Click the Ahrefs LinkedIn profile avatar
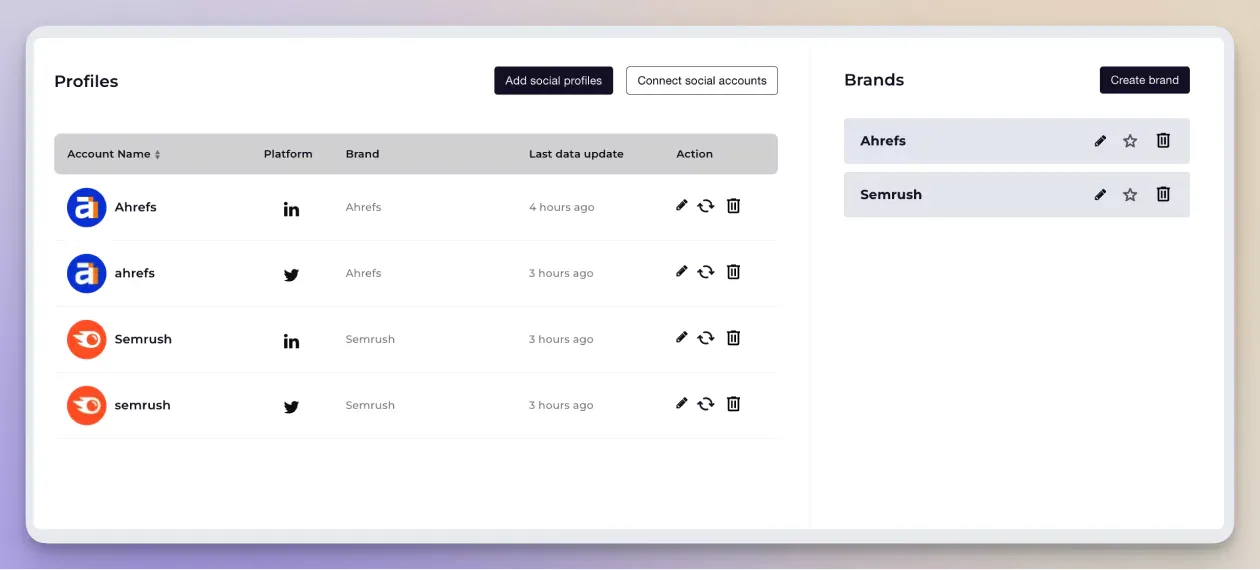The image size is (1260, 570). tap(87, 207)
